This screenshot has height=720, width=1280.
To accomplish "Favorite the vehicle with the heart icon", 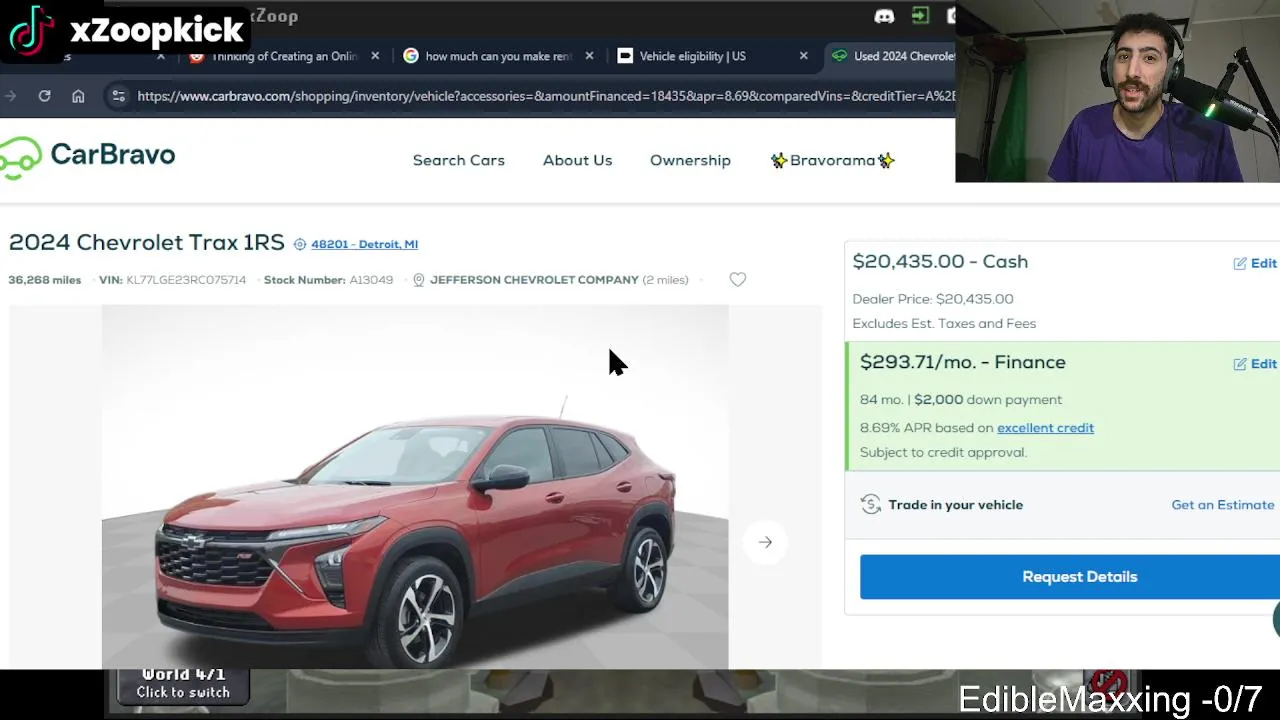I will tap(737, 280).
